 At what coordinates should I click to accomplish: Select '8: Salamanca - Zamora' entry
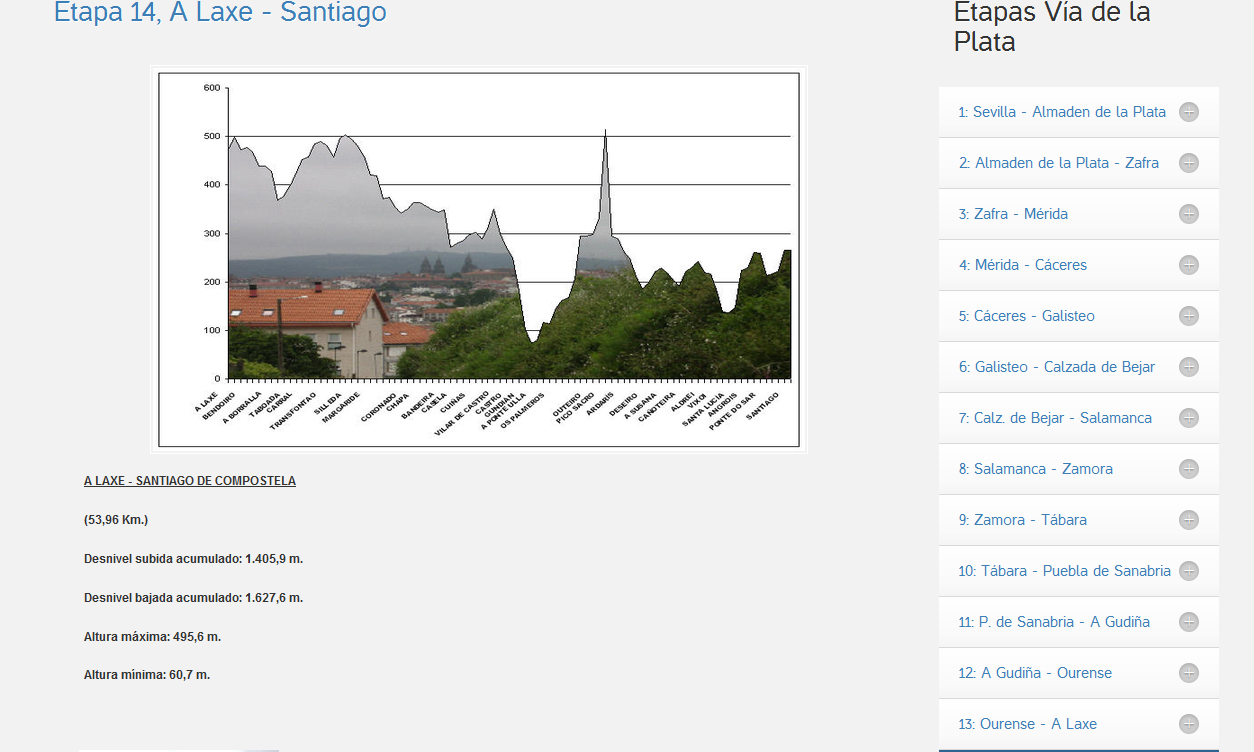[1036, 469]
